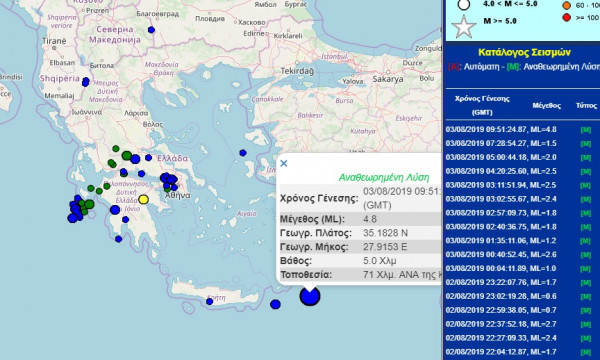Image resolution: width=600 pixels, height=360 pixels.
Task: Click the Τύπος column header
Action: [x=586, y=106]
